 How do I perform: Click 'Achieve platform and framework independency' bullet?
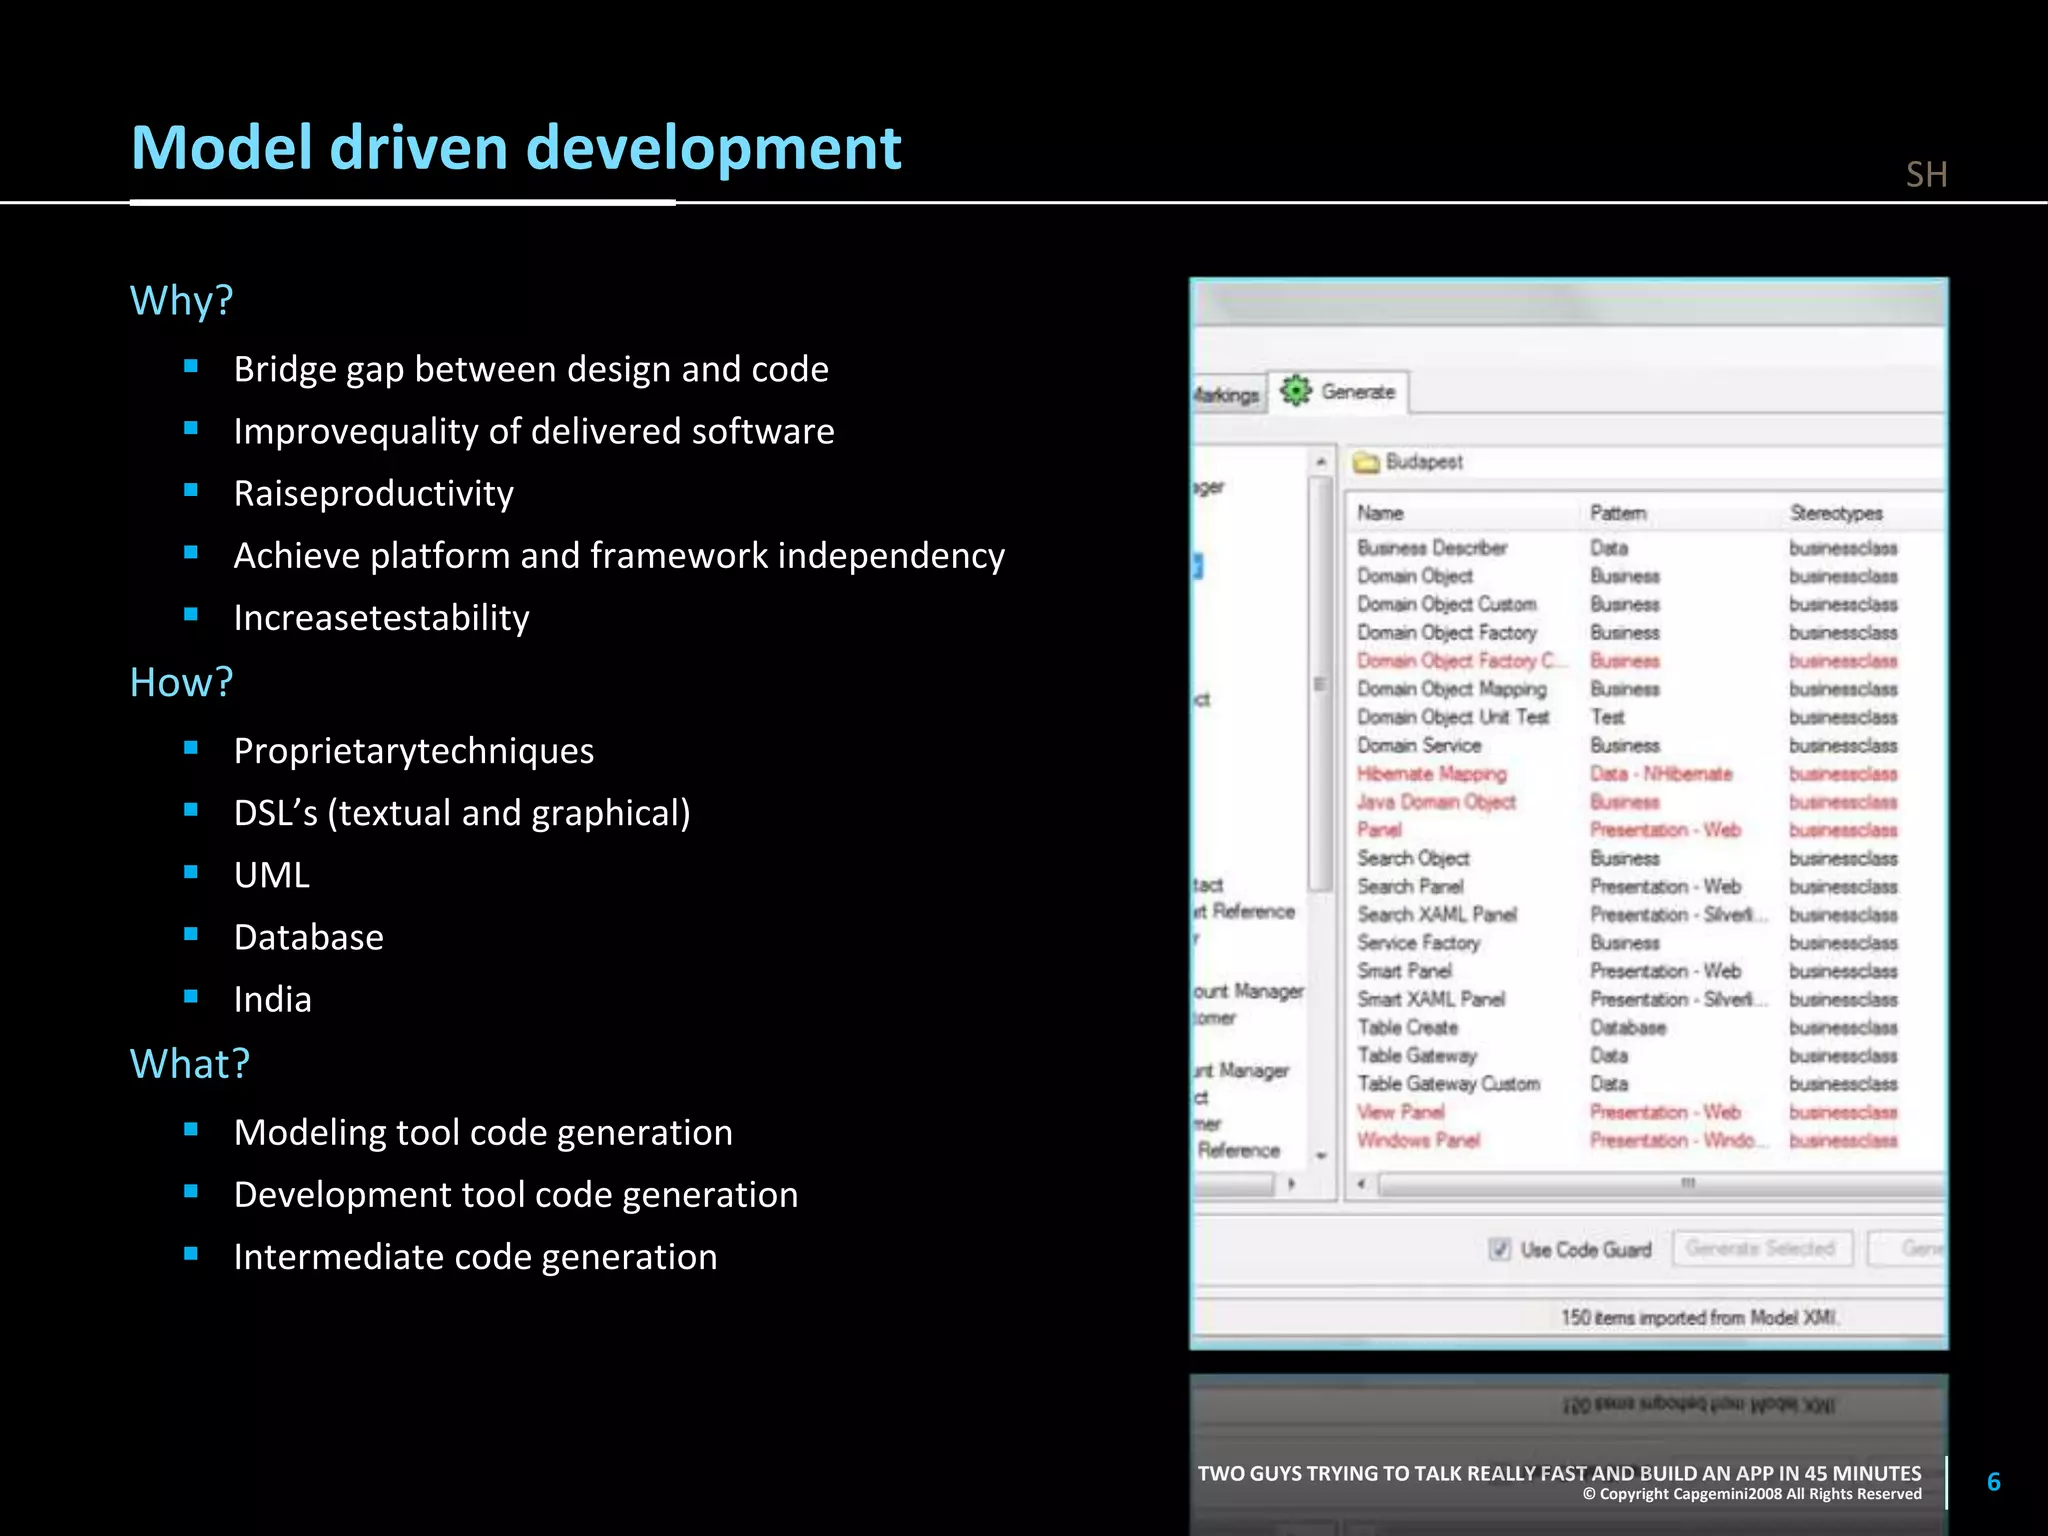pyautogui.click(x=619, y=556)
